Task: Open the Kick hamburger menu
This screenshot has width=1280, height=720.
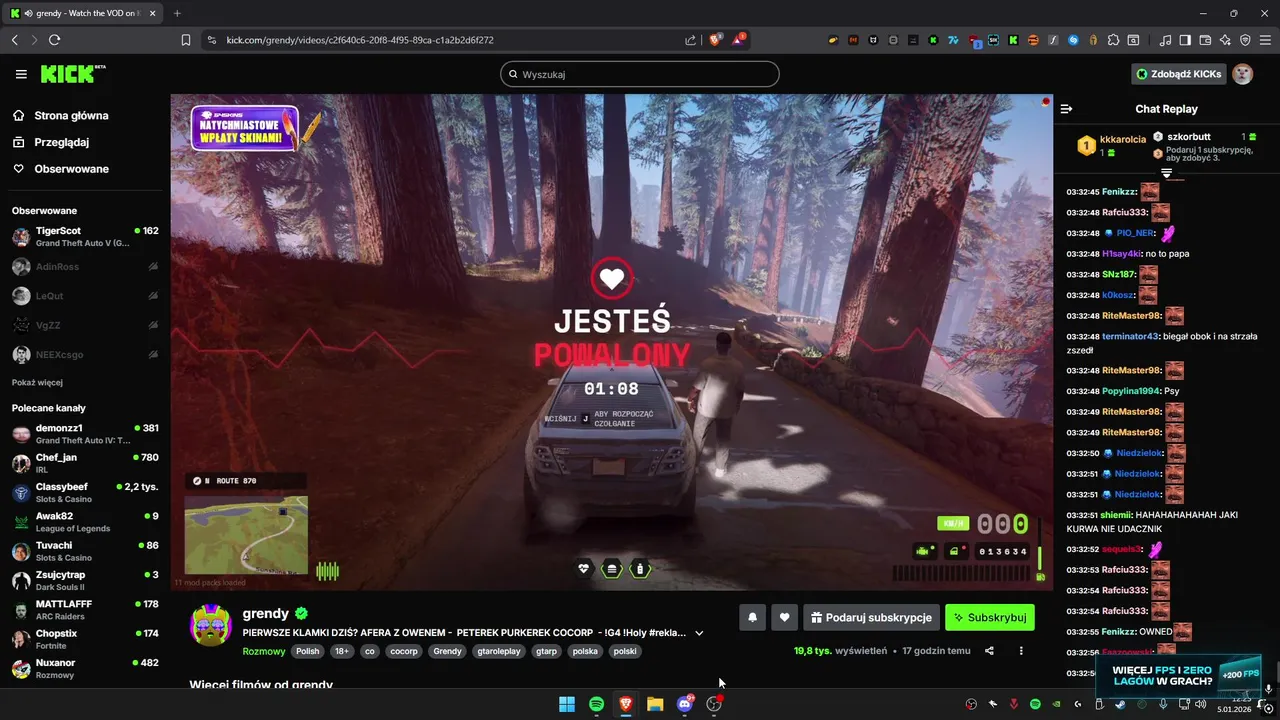Action: coord(21,74)
